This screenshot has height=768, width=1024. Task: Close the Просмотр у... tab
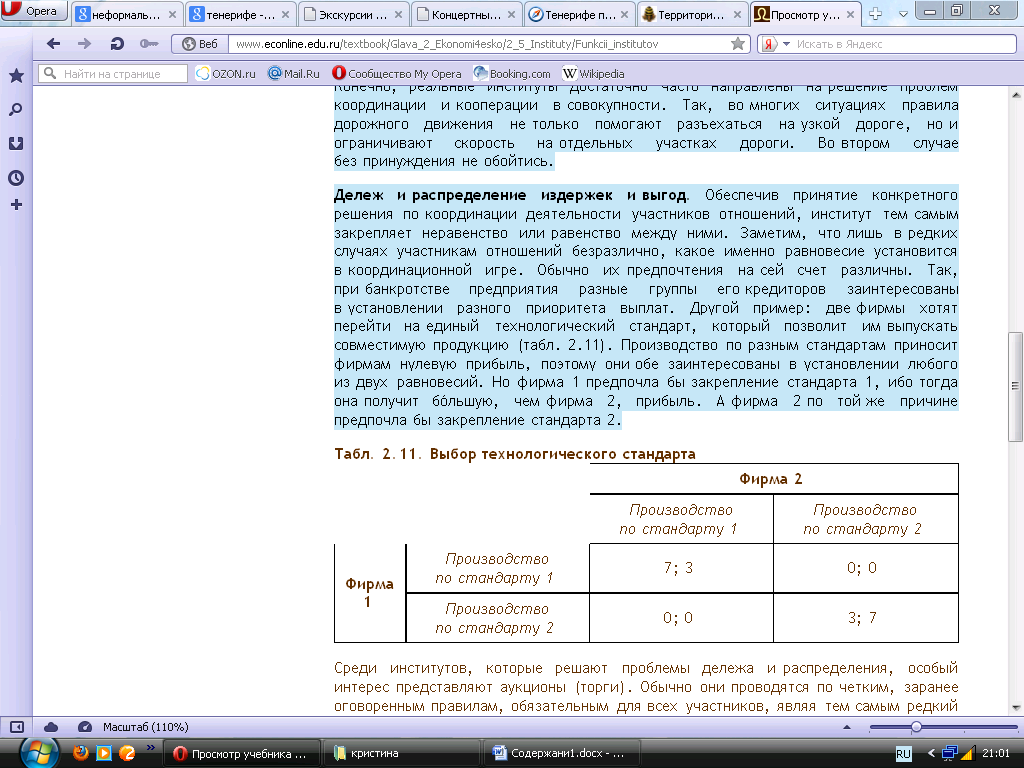tap(850, 14)
